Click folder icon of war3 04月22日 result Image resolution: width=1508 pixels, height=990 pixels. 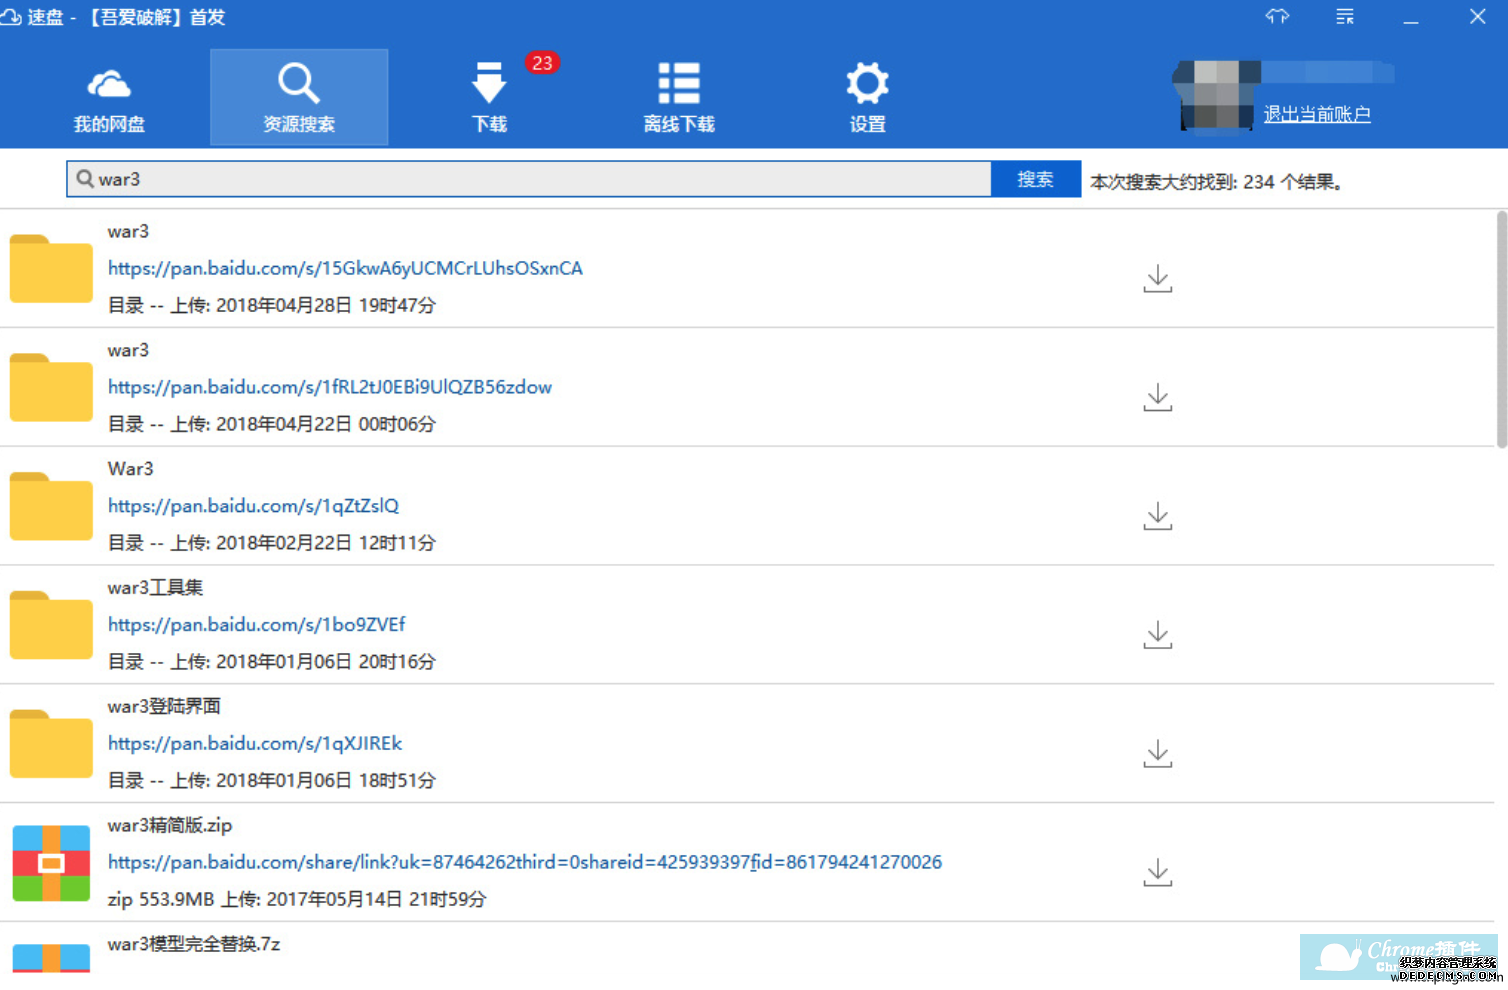coord(51,387)
